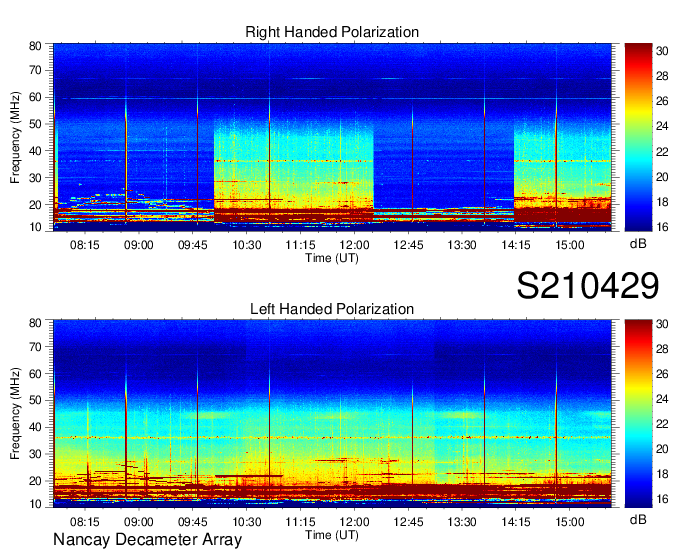This screenshot has height=552, width=680.
Task: Click the 22 value on the bottom colorbar
Action: tap(662, 424)
